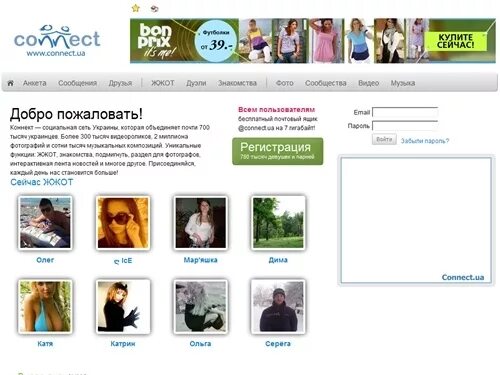Viewport: 500px width, 375px height.
Task: Click the Сейчас ЖЖОТ heading link
Action: click(x=42, y=182)
